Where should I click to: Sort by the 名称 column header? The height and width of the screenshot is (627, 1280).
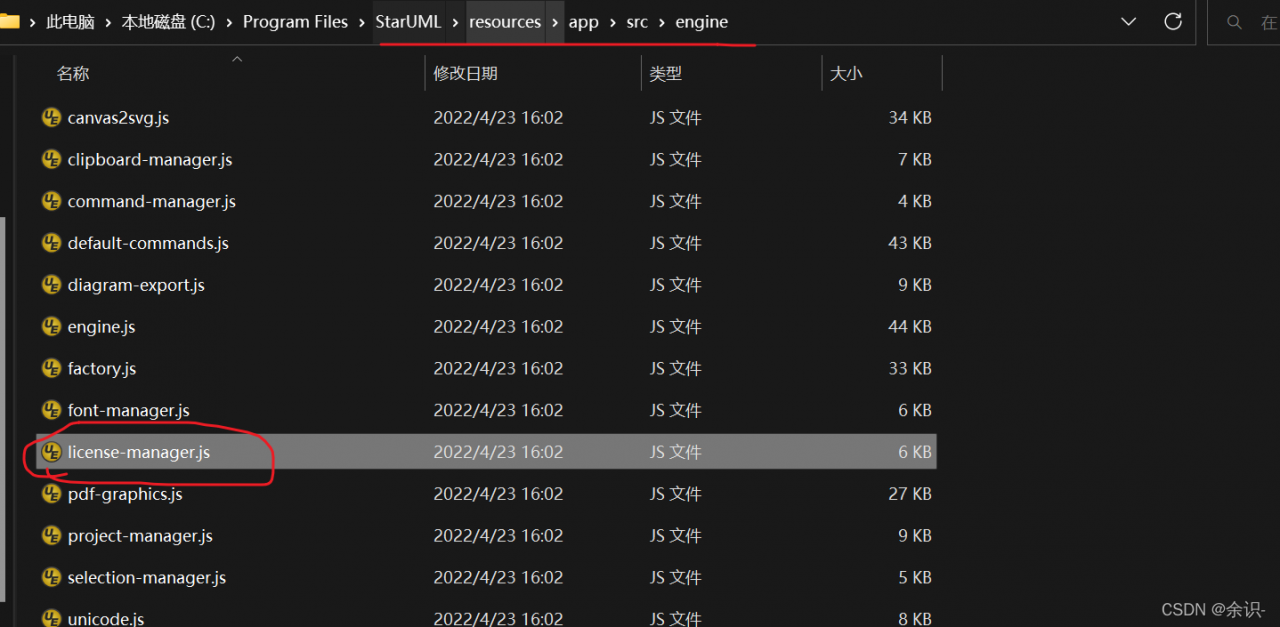tap(73, 74)
